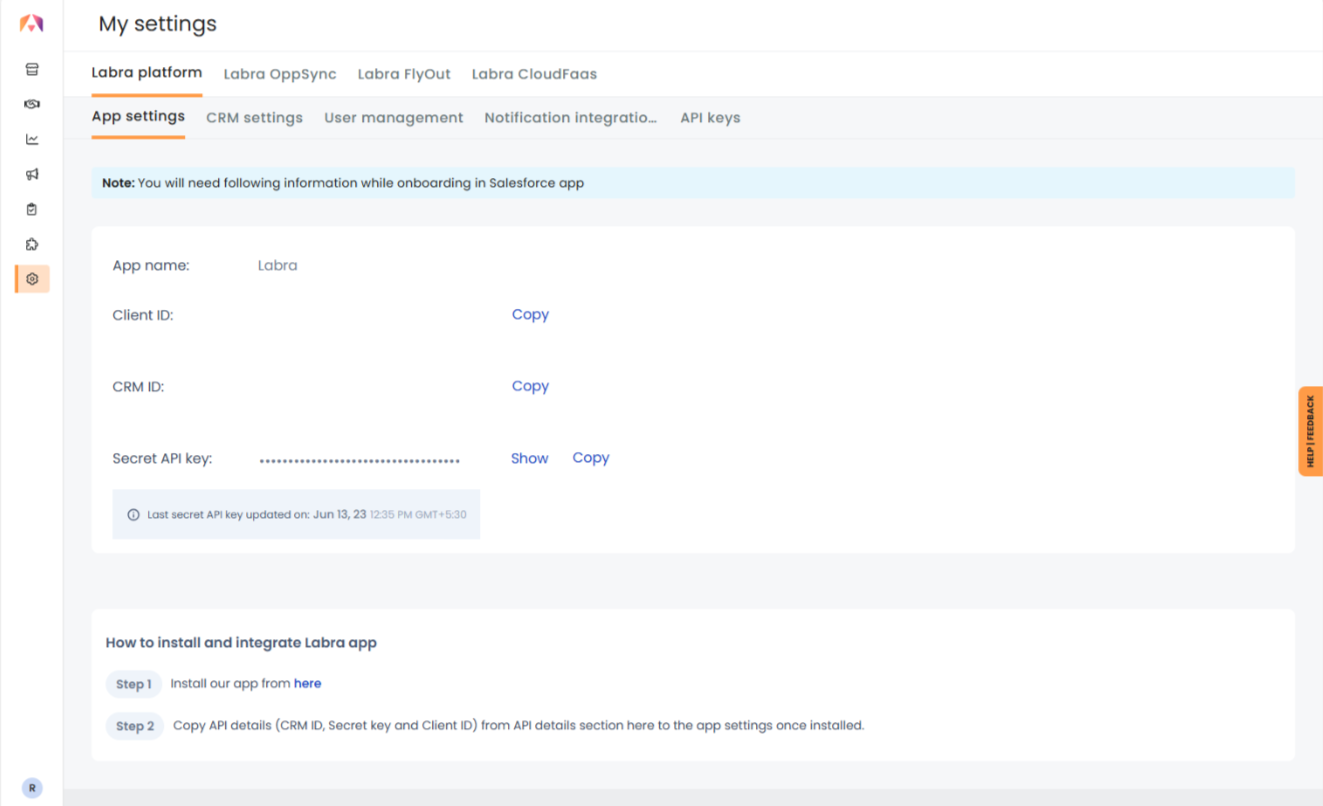Click the info icon beside last updated

(133, 515)
